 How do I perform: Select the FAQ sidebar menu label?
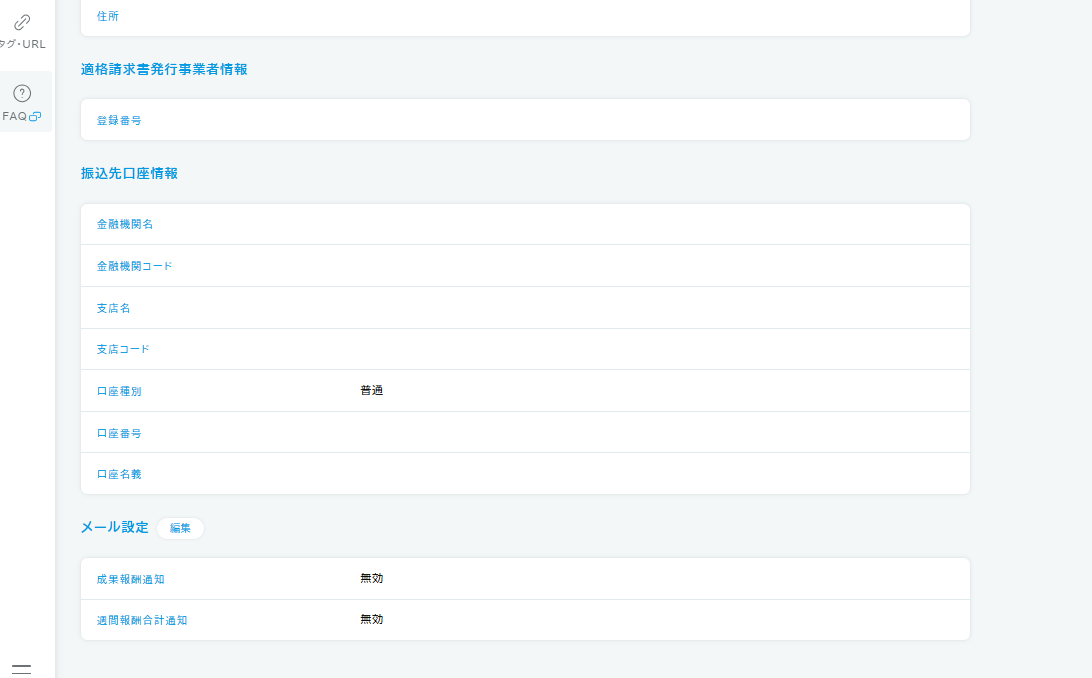[15, 116]
